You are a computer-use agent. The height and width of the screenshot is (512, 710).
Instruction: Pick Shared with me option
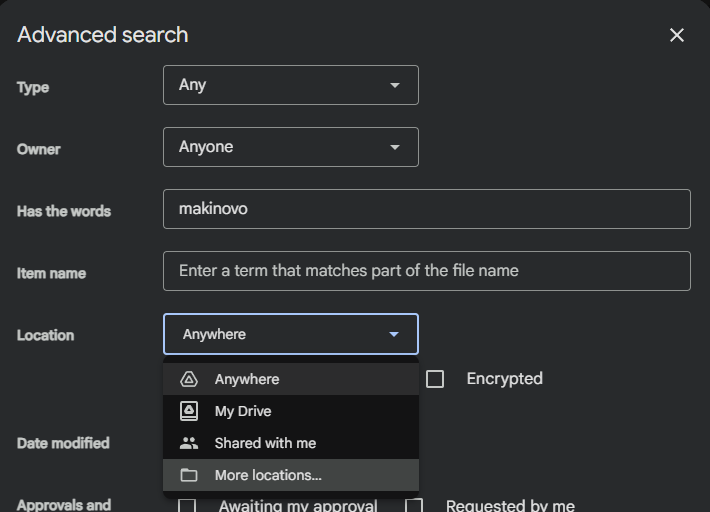click(265, 443)
